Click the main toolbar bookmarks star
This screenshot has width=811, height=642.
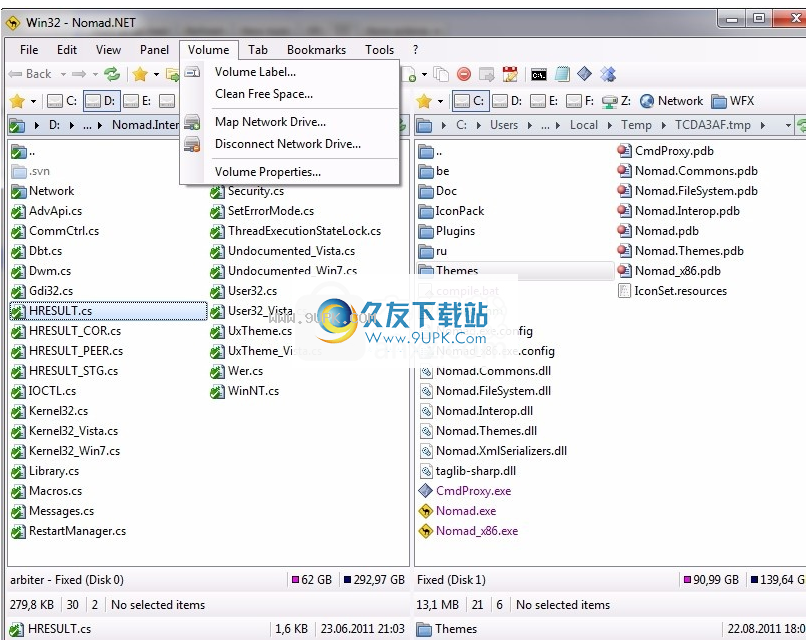[140, 74]
